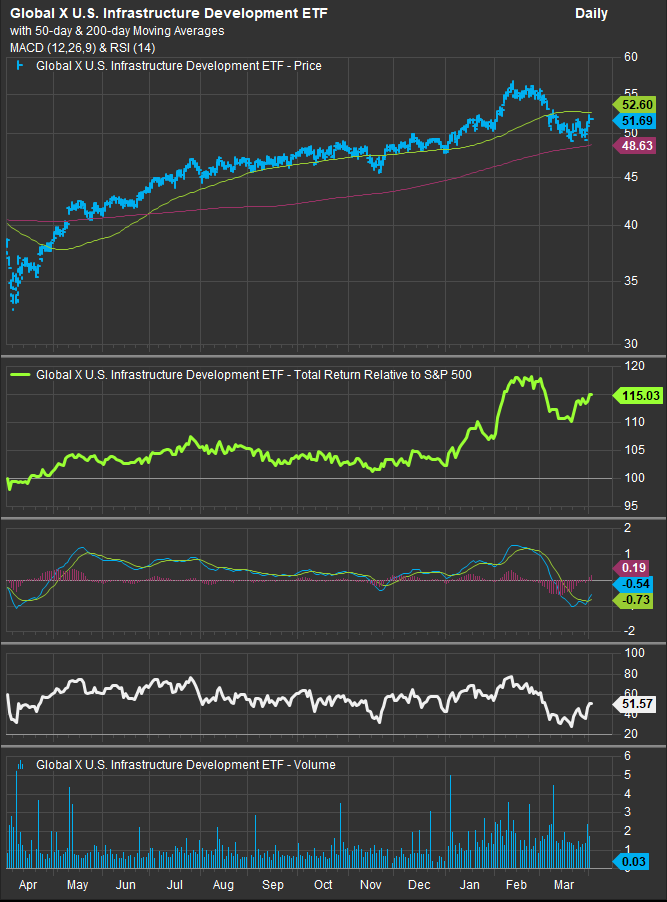Screen dimensions: 667x902
Task: Click the 52.60 green moving average tag
Action: (636, 104)
